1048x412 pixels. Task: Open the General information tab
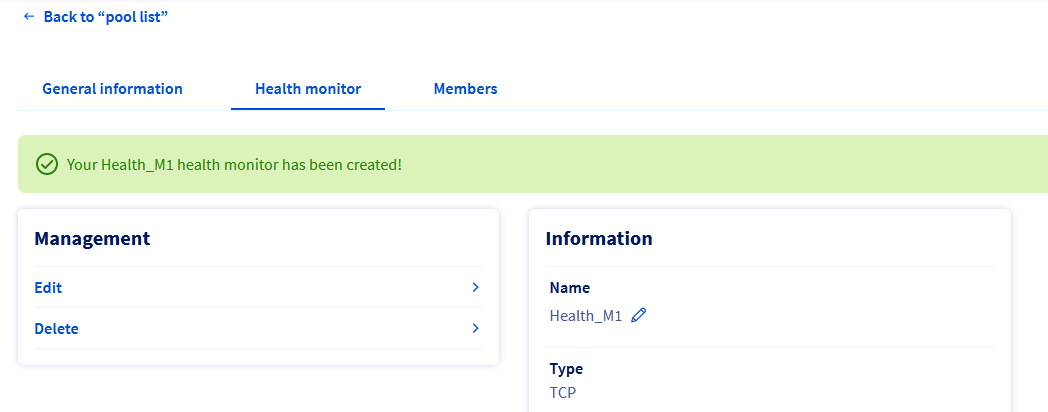(x=112, y=89)
